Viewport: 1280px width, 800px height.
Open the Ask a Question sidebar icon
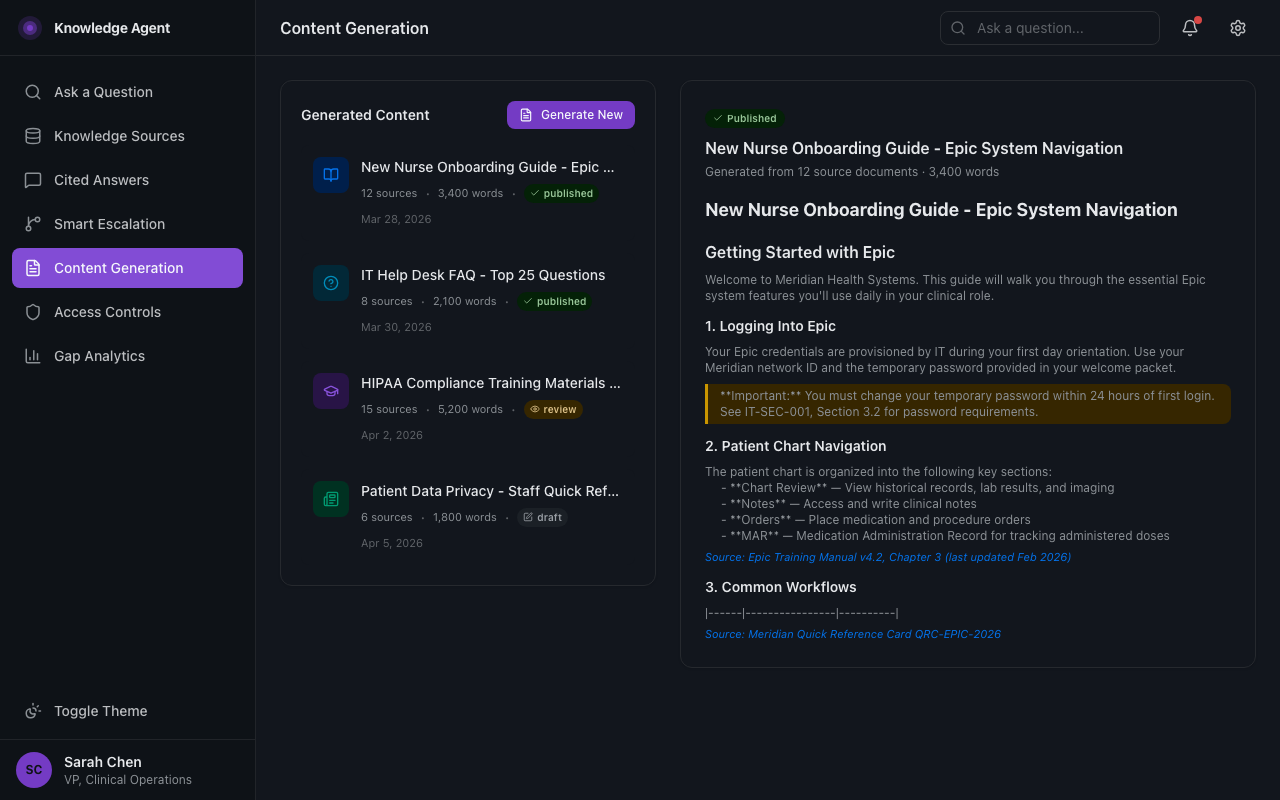click(33, 92)
